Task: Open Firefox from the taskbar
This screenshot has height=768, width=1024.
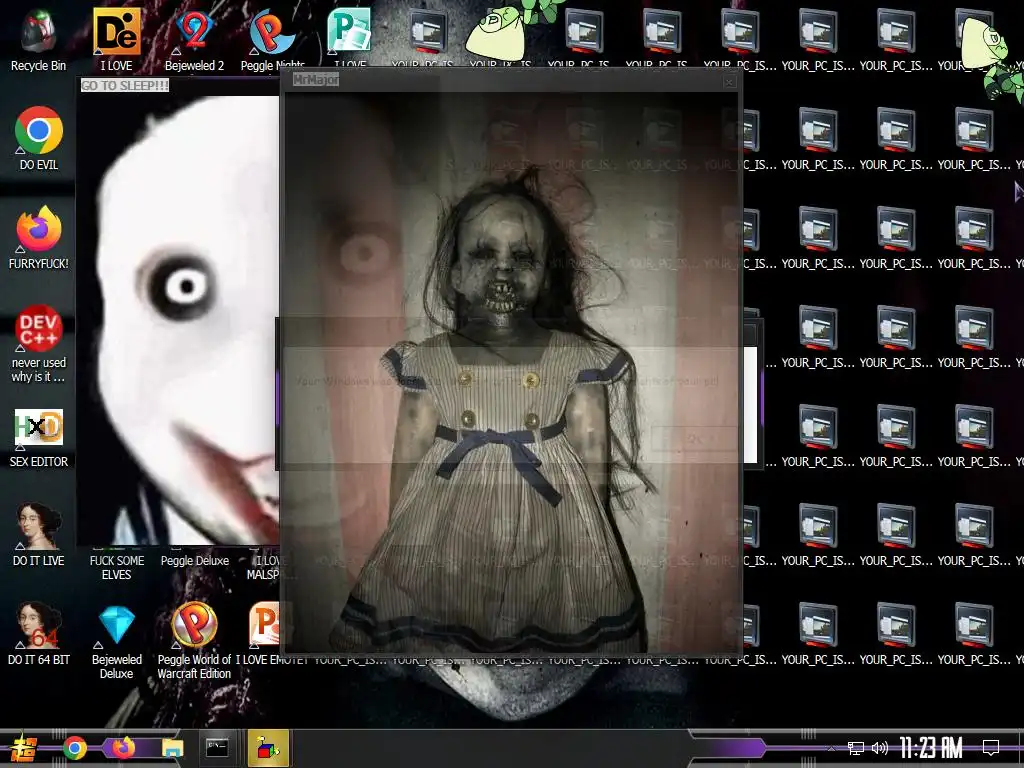Action: pos(123,747)
